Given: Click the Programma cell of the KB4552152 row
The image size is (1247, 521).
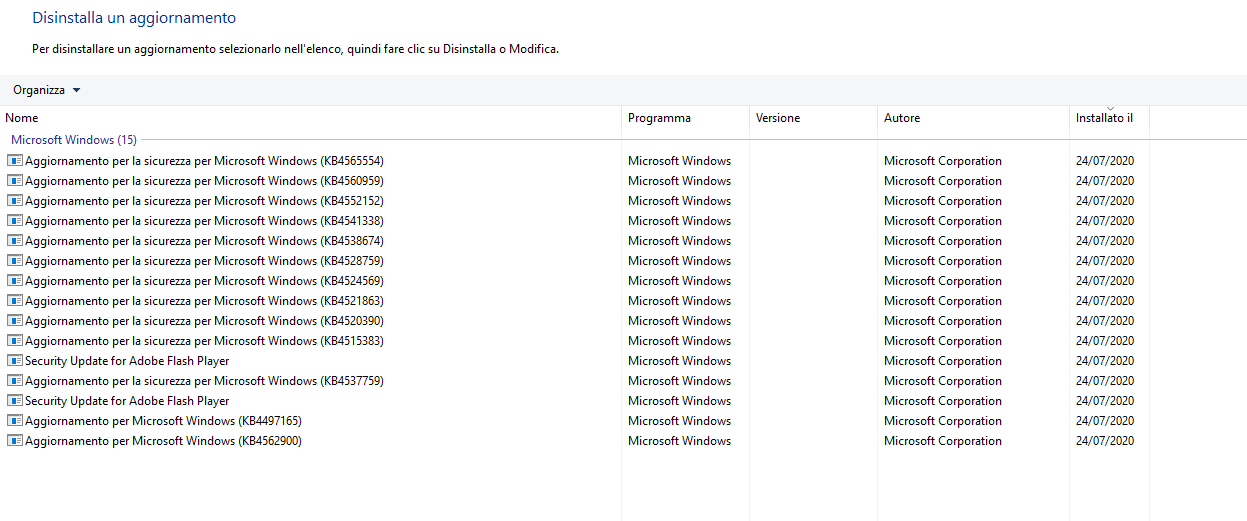Looking at the screenshot, I should [x=679, y=201].
